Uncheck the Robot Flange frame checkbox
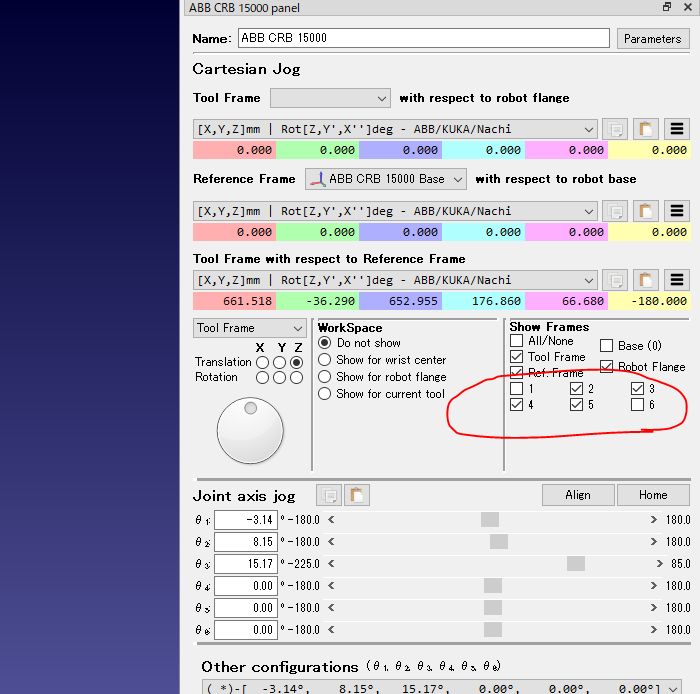 (x=606, y=367)
